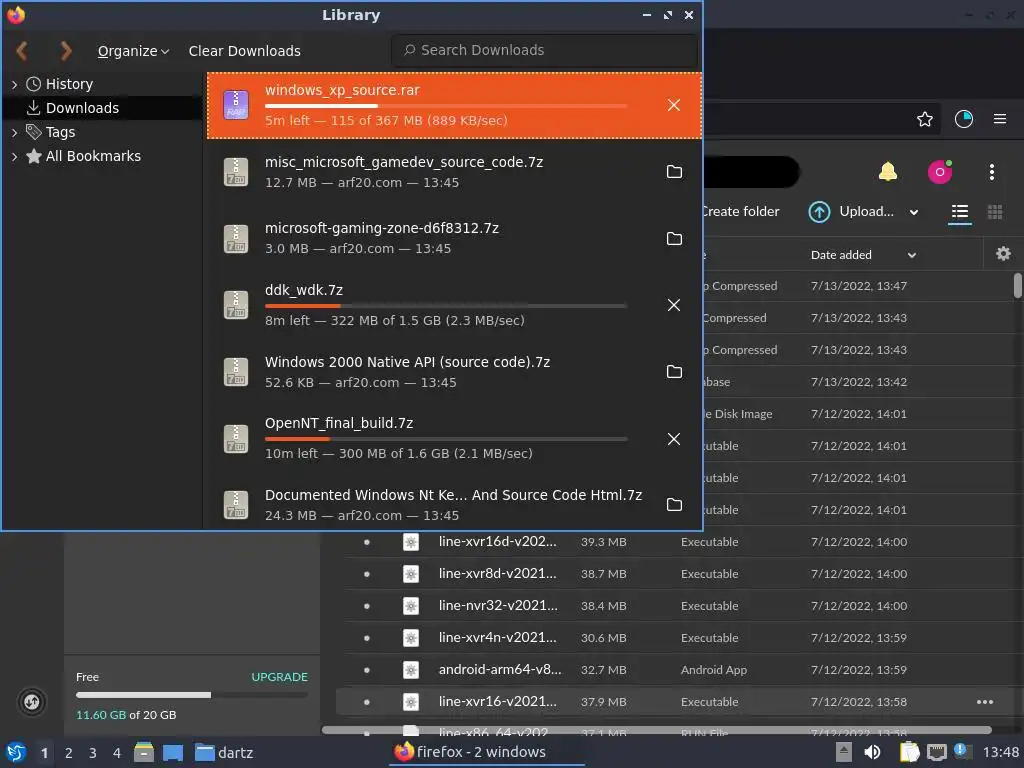Open notifications bell in the browser page
Screen dimensions: 1024x768
(888, 172)
